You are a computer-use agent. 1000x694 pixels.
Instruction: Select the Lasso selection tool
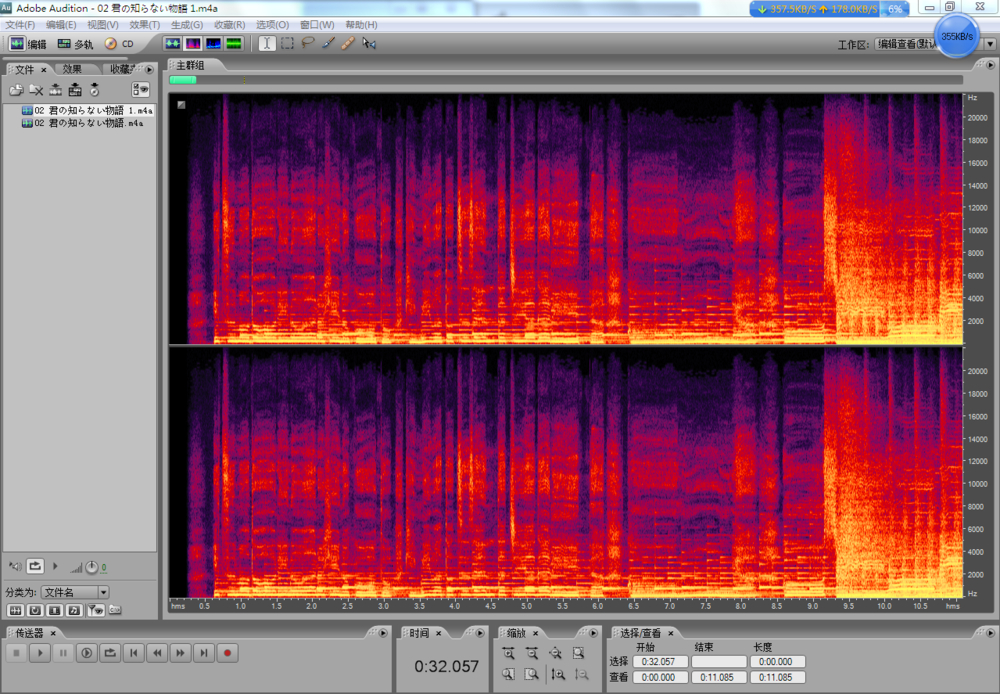click(308, 44)
